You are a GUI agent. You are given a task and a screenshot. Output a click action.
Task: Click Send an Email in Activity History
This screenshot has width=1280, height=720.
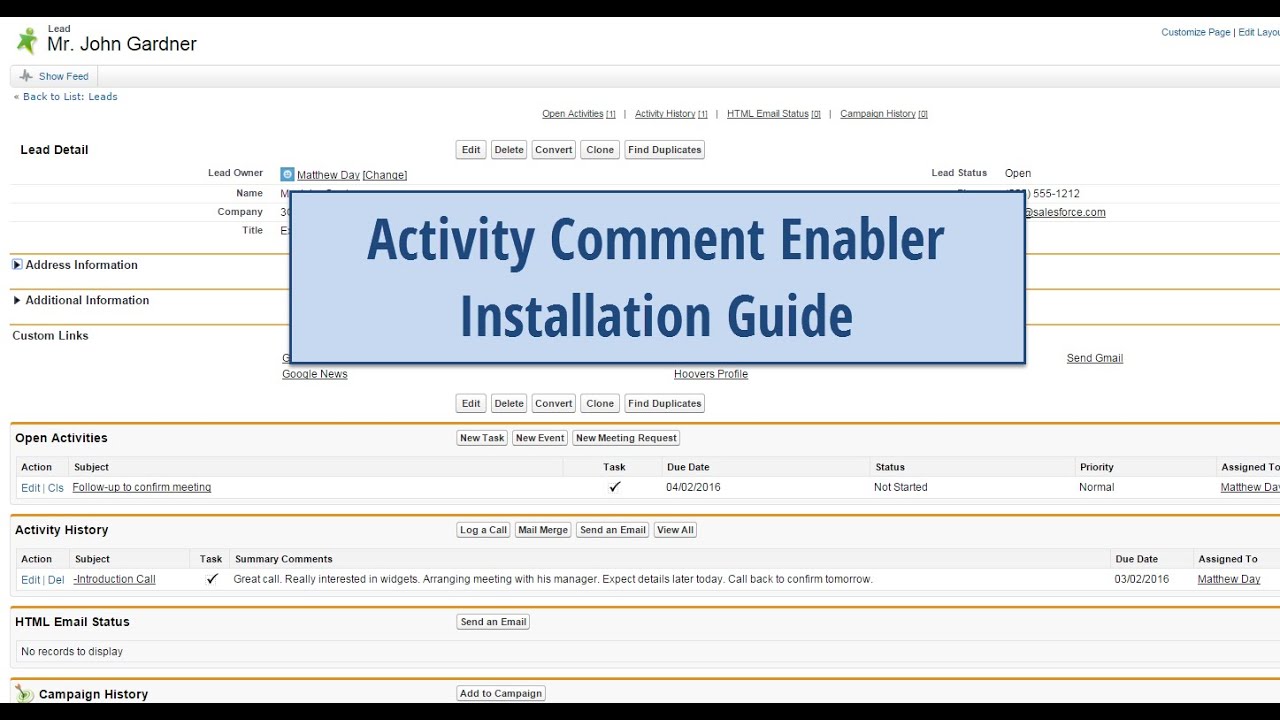613,530
